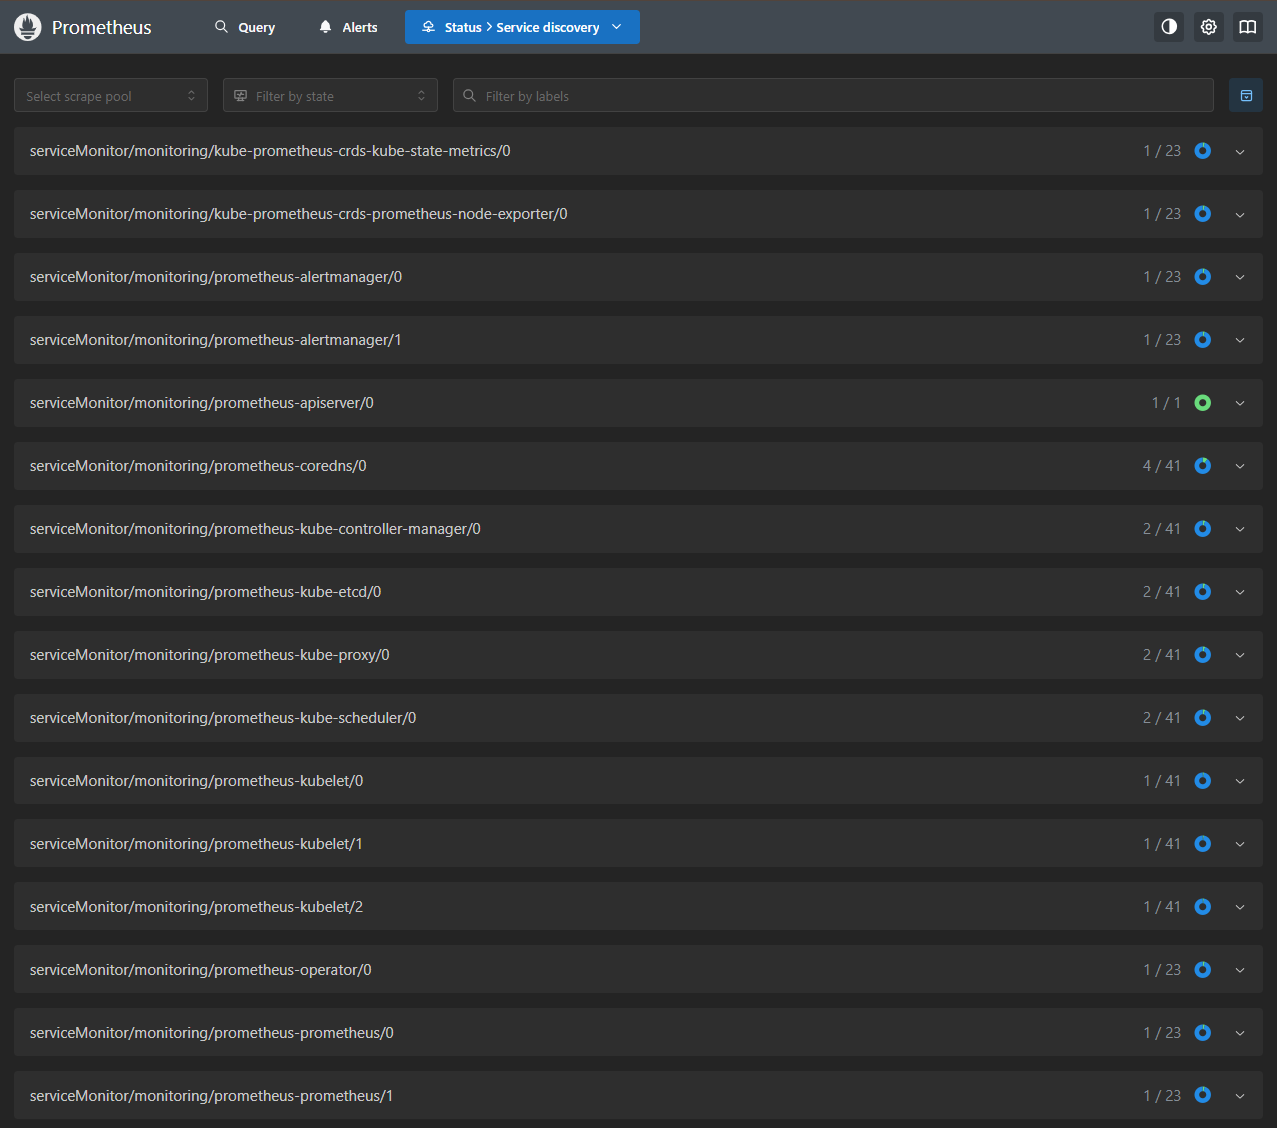
Task: Click ring indicator for prometheus-kube-proxy/0
Action: 1203,655
